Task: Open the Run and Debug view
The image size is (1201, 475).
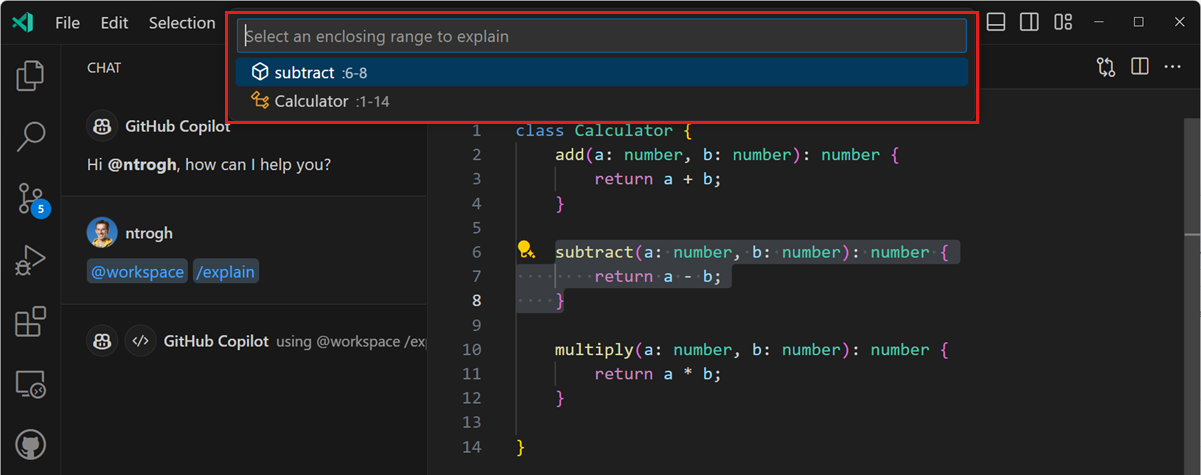Action: [x=31, y=260]
